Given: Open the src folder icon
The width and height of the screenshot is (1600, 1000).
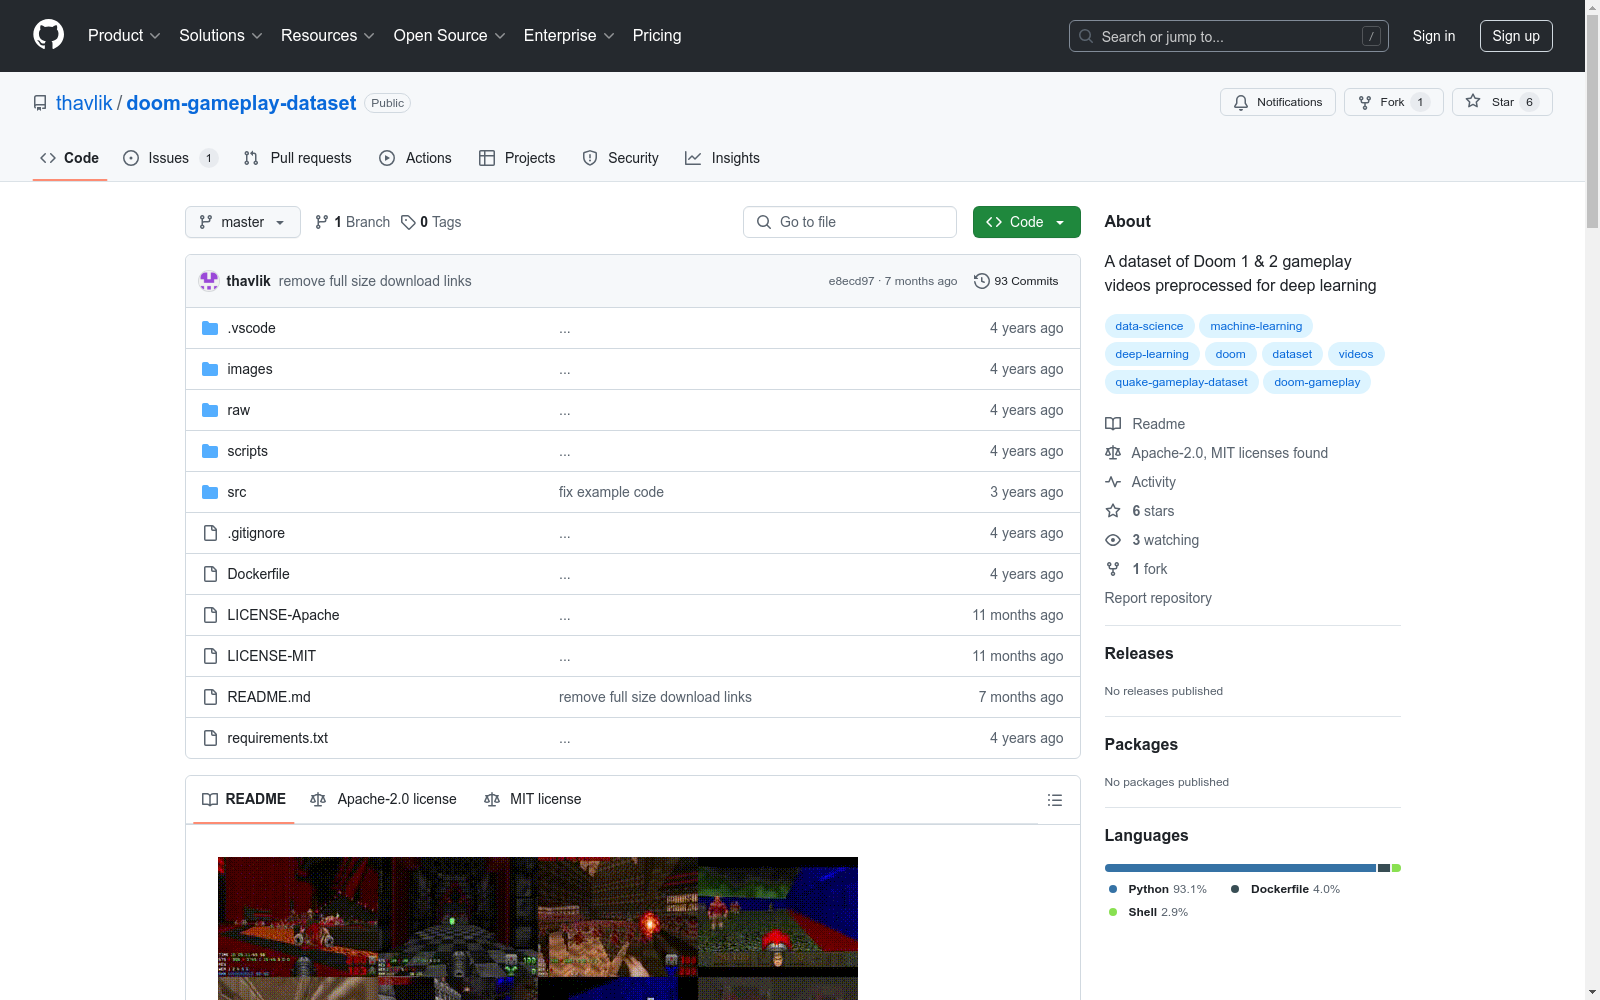Looking at the screenshot, I should 210,492.
